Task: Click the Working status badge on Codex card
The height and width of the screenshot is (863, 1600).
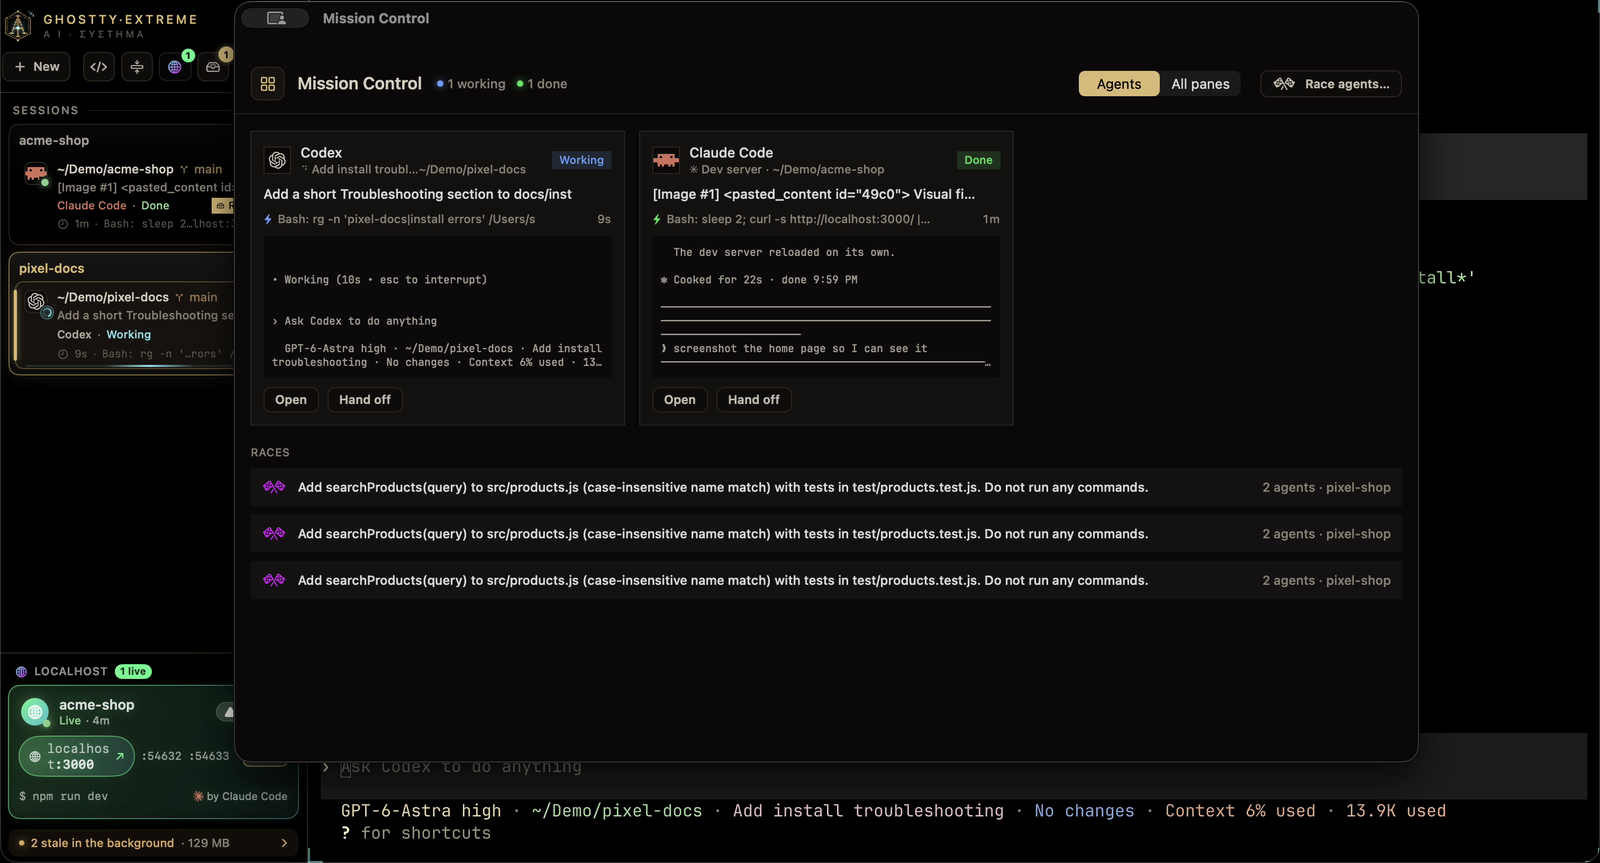Action: pyautogui.click(x=581, y=160)
